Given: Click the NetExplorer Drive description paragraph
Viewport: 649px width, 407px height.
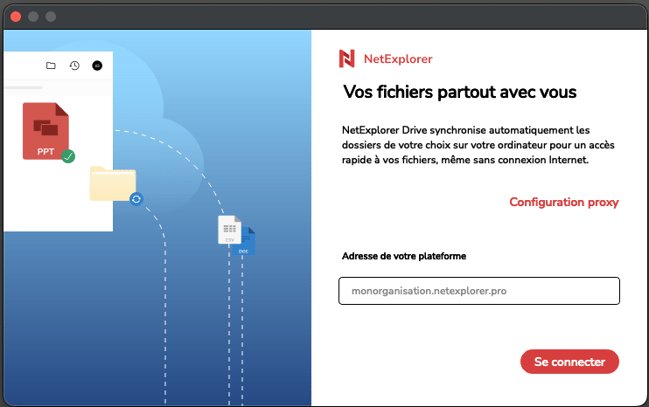Looking at the screenshot, I should click(x=478, y=145).
